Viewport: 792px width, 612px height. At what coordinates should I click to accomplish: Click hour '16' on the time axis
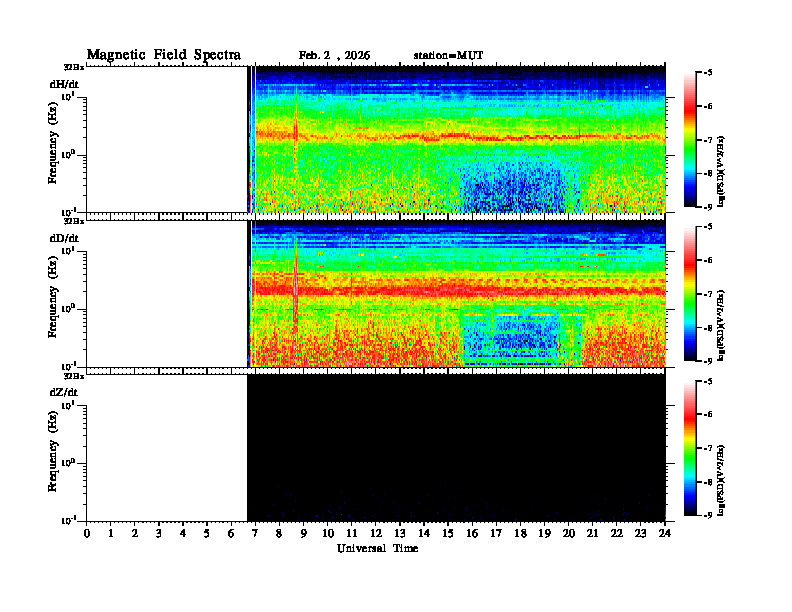[x=472, y=534]
